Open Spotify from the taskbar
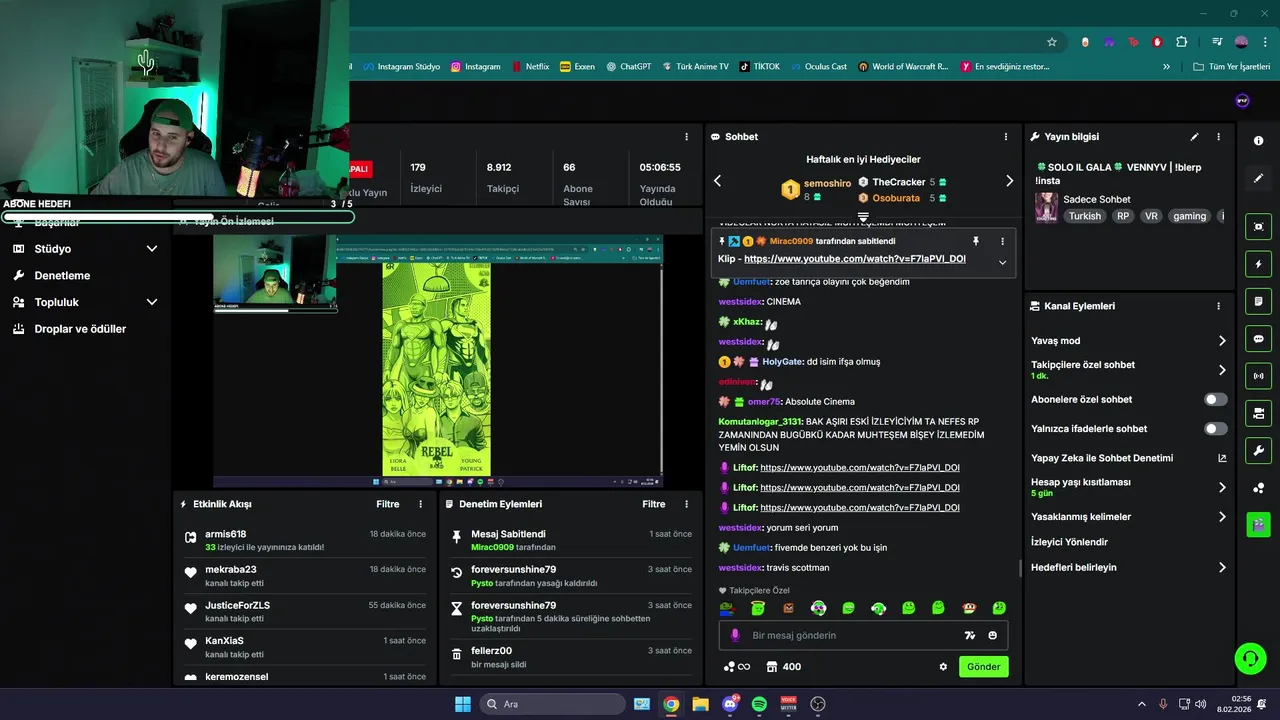This screenshot has height=720, width=1280. (x=759, y=704)
